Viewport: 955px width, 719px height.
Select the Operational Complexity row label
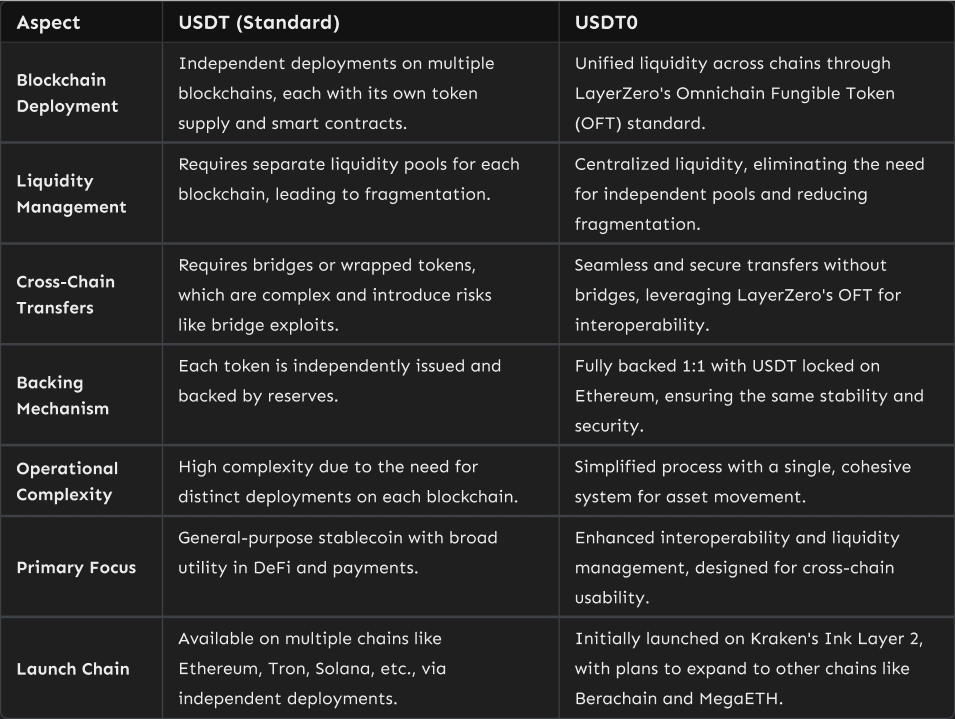pos(67,481)
